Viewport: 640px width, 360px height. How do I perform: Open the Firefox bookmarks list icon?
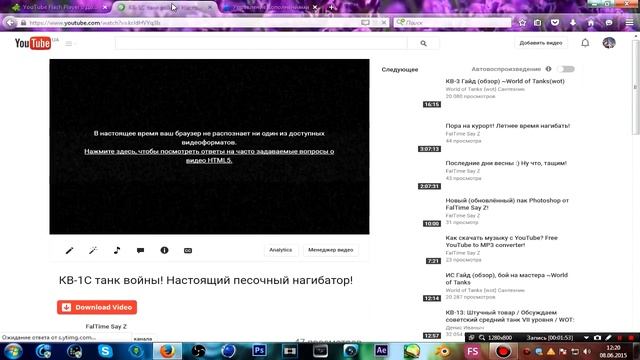tap(538, 23)
